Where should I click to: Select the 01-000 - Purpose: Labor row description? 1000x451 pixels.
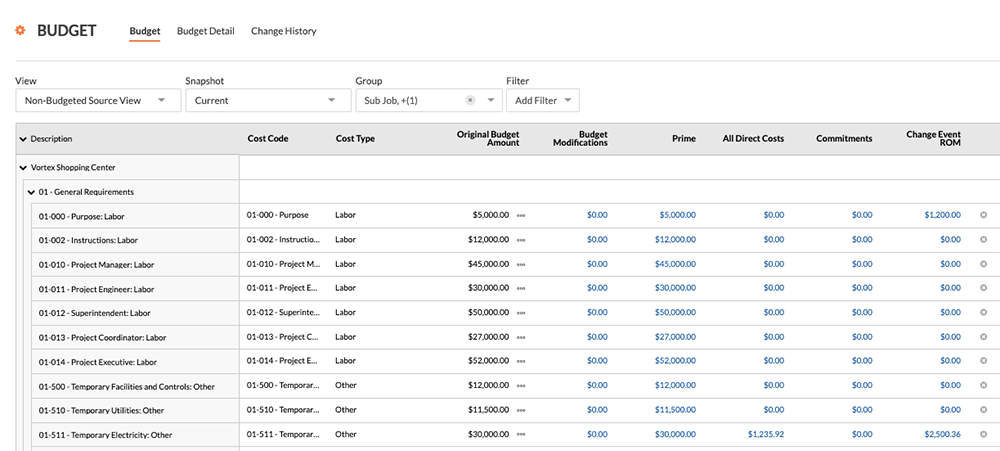[x=82, y=216]
